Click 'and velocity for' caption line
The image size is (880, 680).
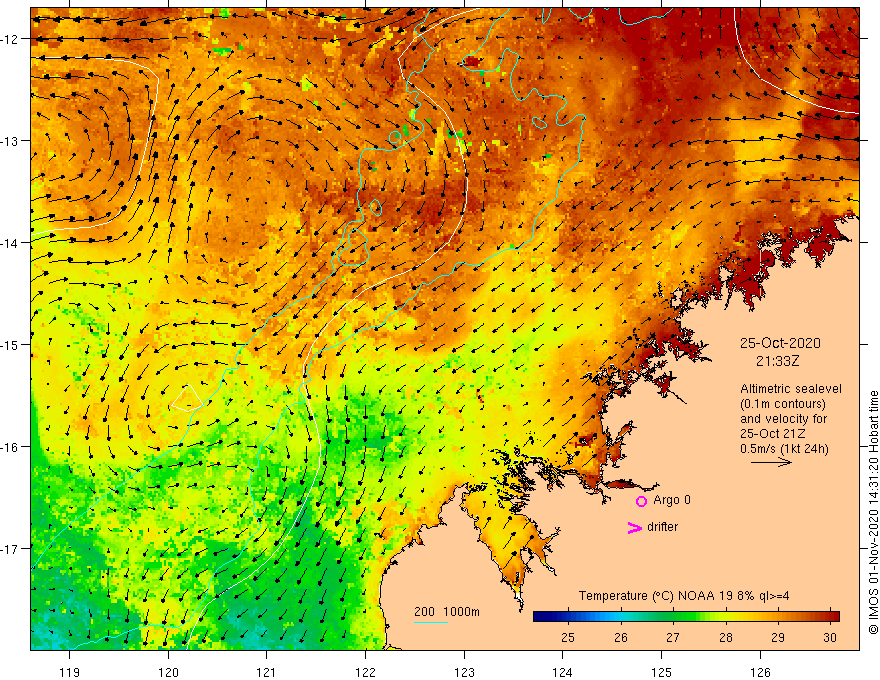coord(783,419)
